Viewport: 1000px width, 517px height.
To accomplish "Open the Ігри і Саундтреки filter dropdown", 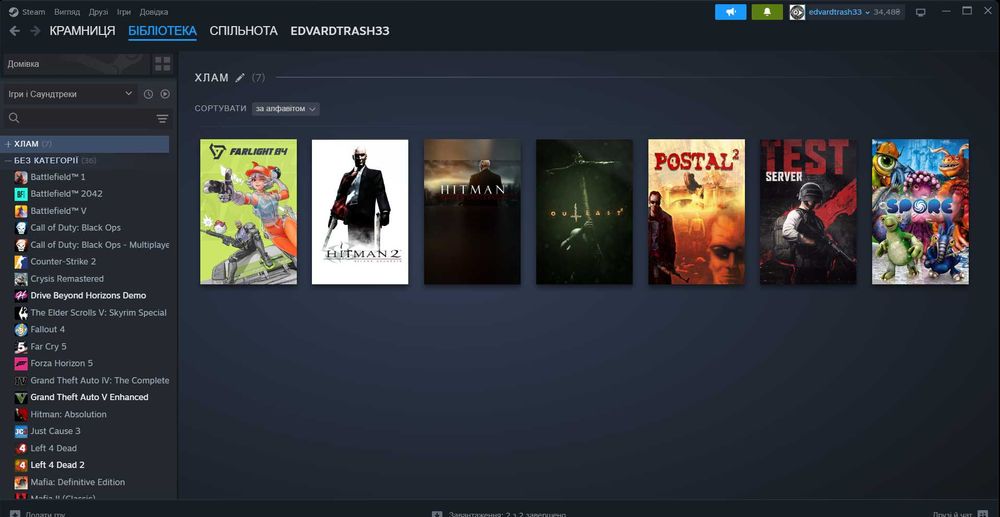I will [70, 94].
